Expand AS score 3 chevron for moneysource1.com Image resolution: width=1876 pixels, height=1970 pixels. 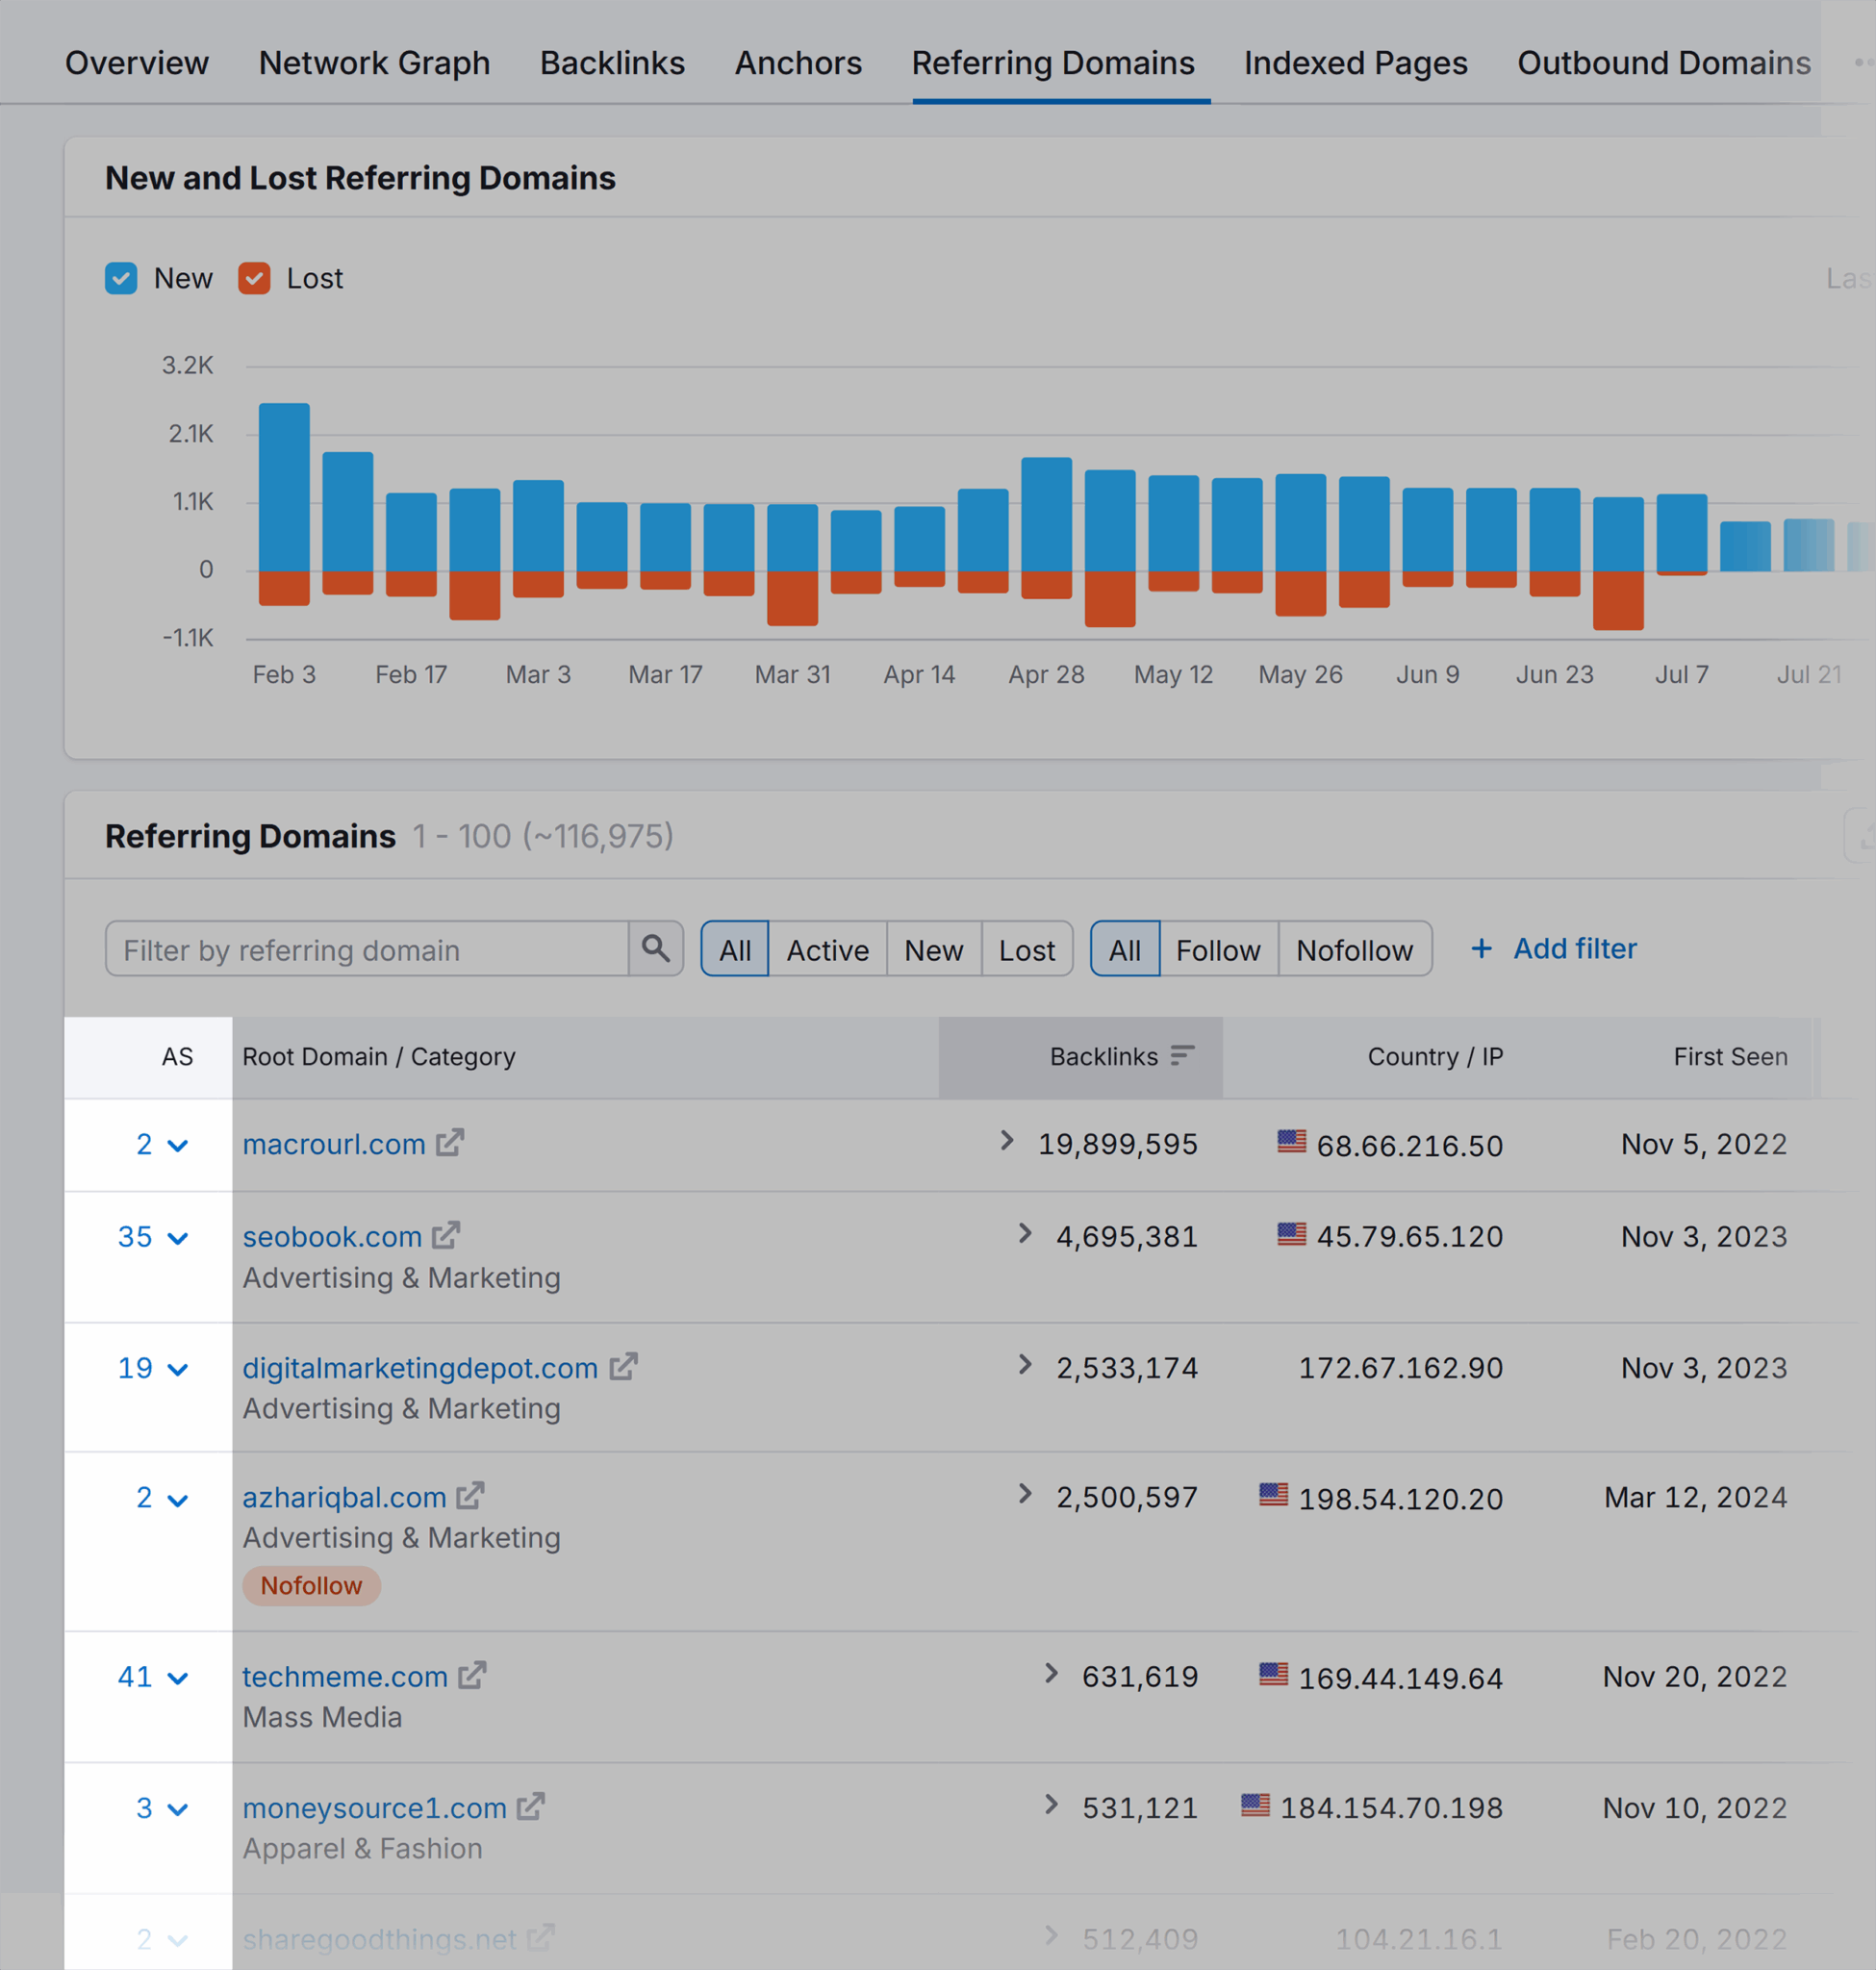tap(178, 1810)
